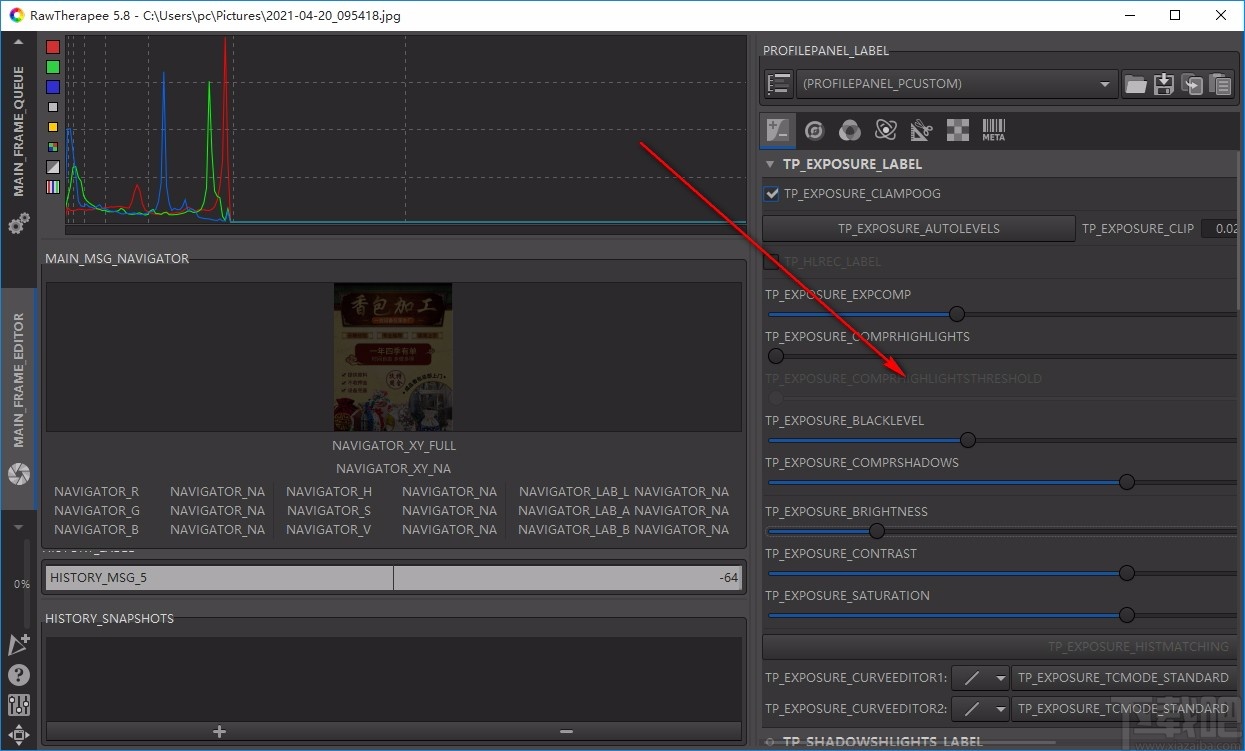Select the Color tool tab overlapping circles icon
This screenshot has height=751, width=1245.
[x=850, y=130]
